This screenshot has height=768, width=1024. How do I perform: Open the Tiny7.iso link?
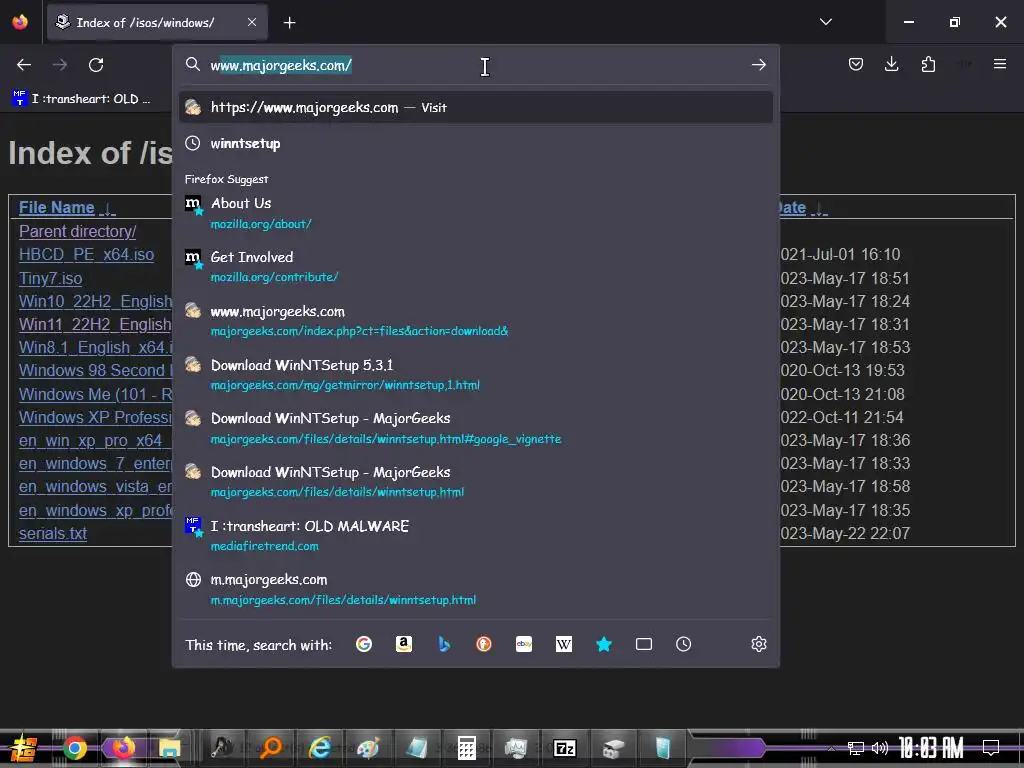pyautogui.click(x=50, y=278)
